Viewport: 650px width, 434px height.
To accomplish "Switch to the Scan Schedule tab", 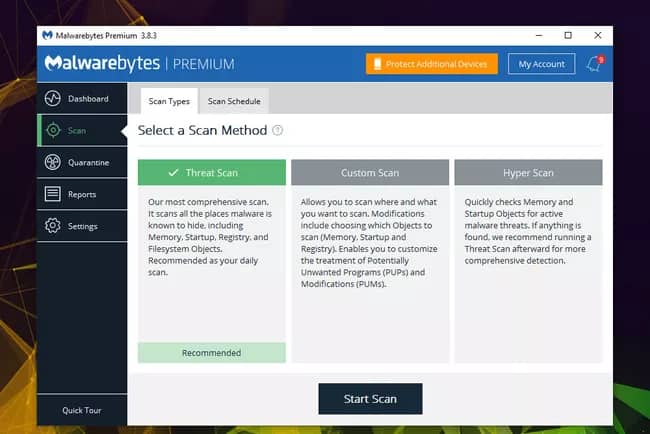I will pyautogui.click(x=234, y=101).
